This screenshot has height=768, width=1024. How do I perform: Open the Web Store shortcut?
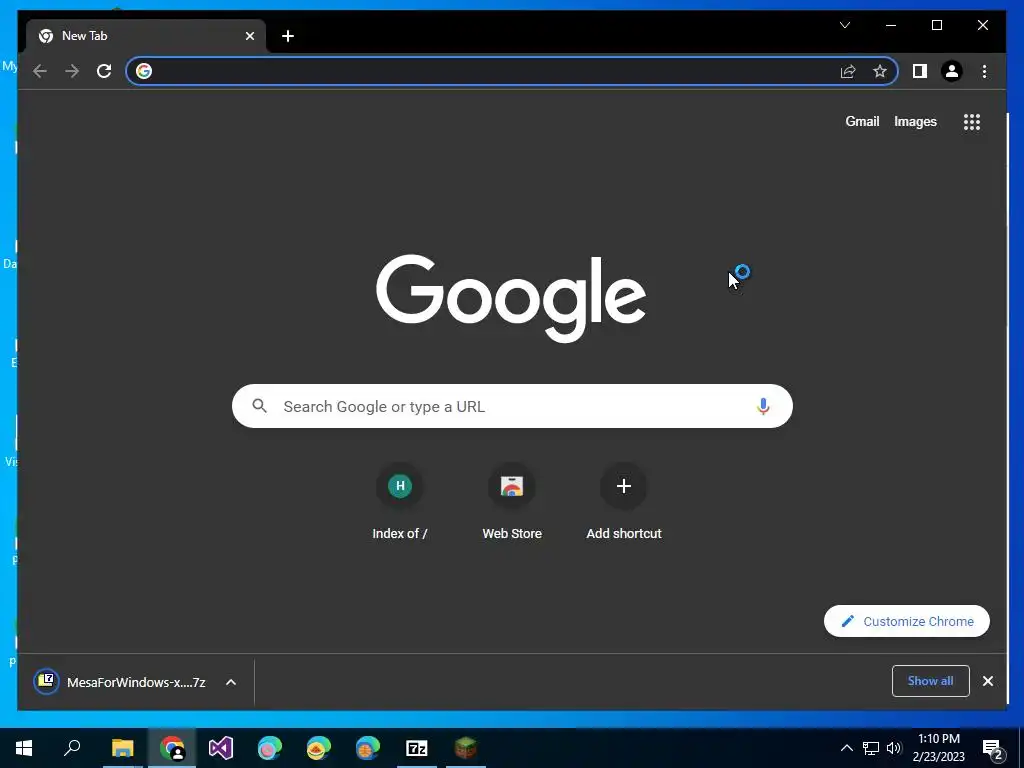(x=512, y=502)
